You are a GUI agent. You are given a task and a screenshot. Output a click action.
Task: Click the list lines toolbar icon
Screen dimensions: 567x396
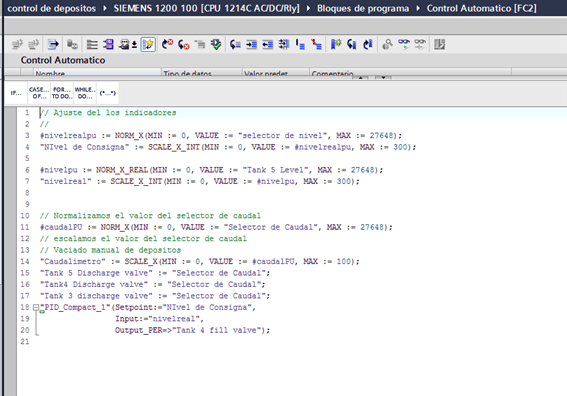tap(92, 44)
